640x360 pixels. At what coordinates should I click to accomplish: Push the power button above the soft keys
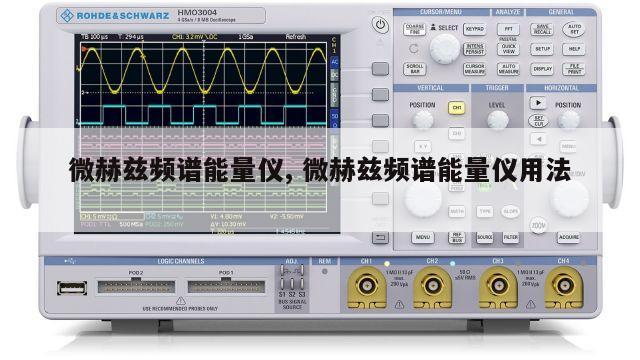(380, 25)
